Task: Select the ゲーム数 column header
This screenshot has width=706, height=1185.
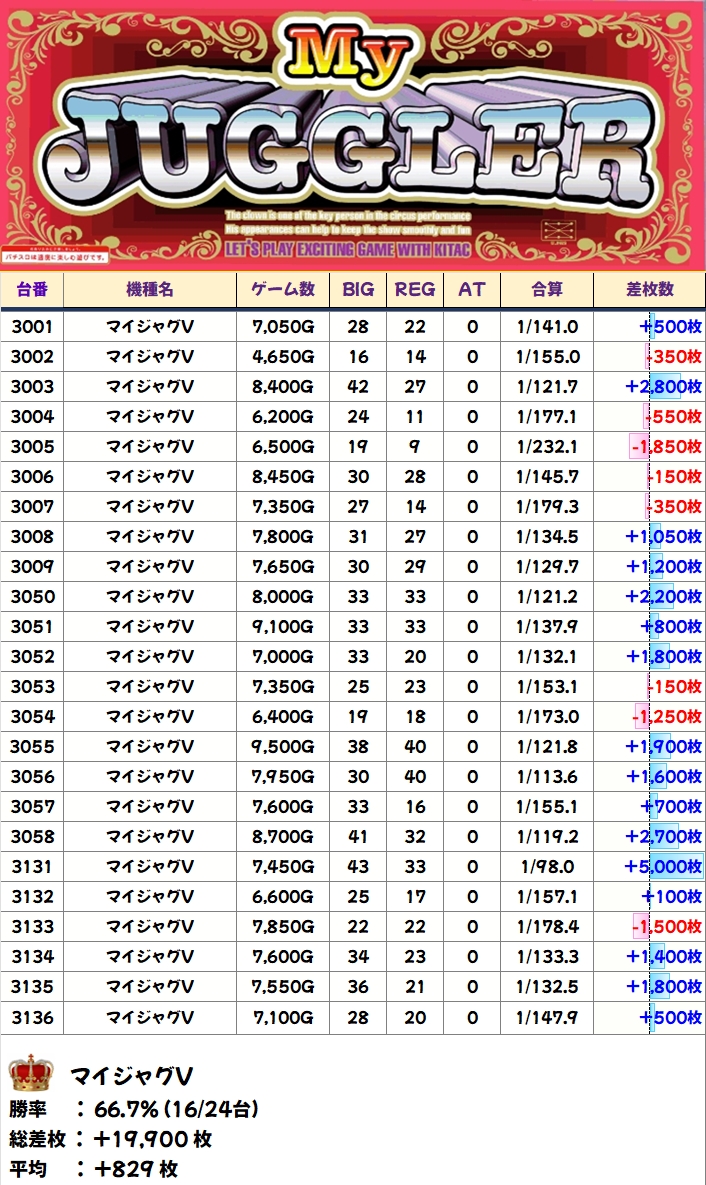Action: tap(283, 289)
